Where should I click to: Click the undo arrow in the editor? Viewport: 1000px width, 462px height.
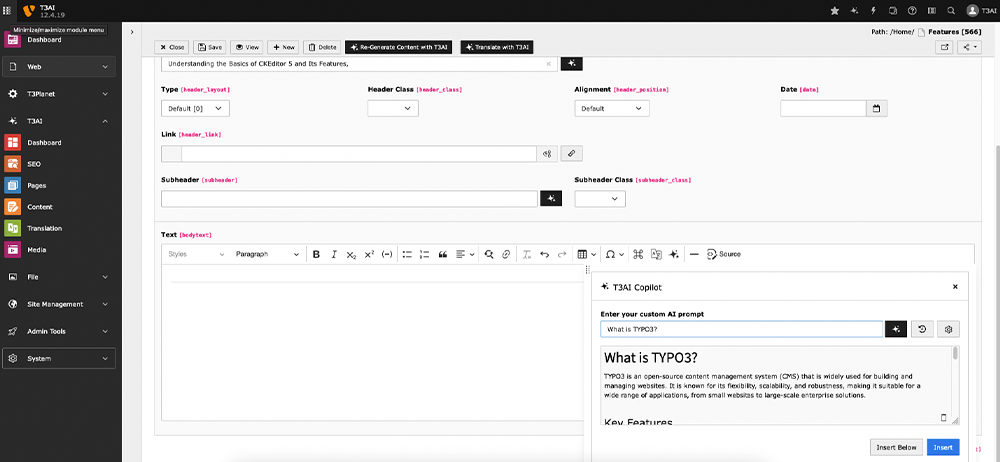pyautogui.click(x=544, y=254)
